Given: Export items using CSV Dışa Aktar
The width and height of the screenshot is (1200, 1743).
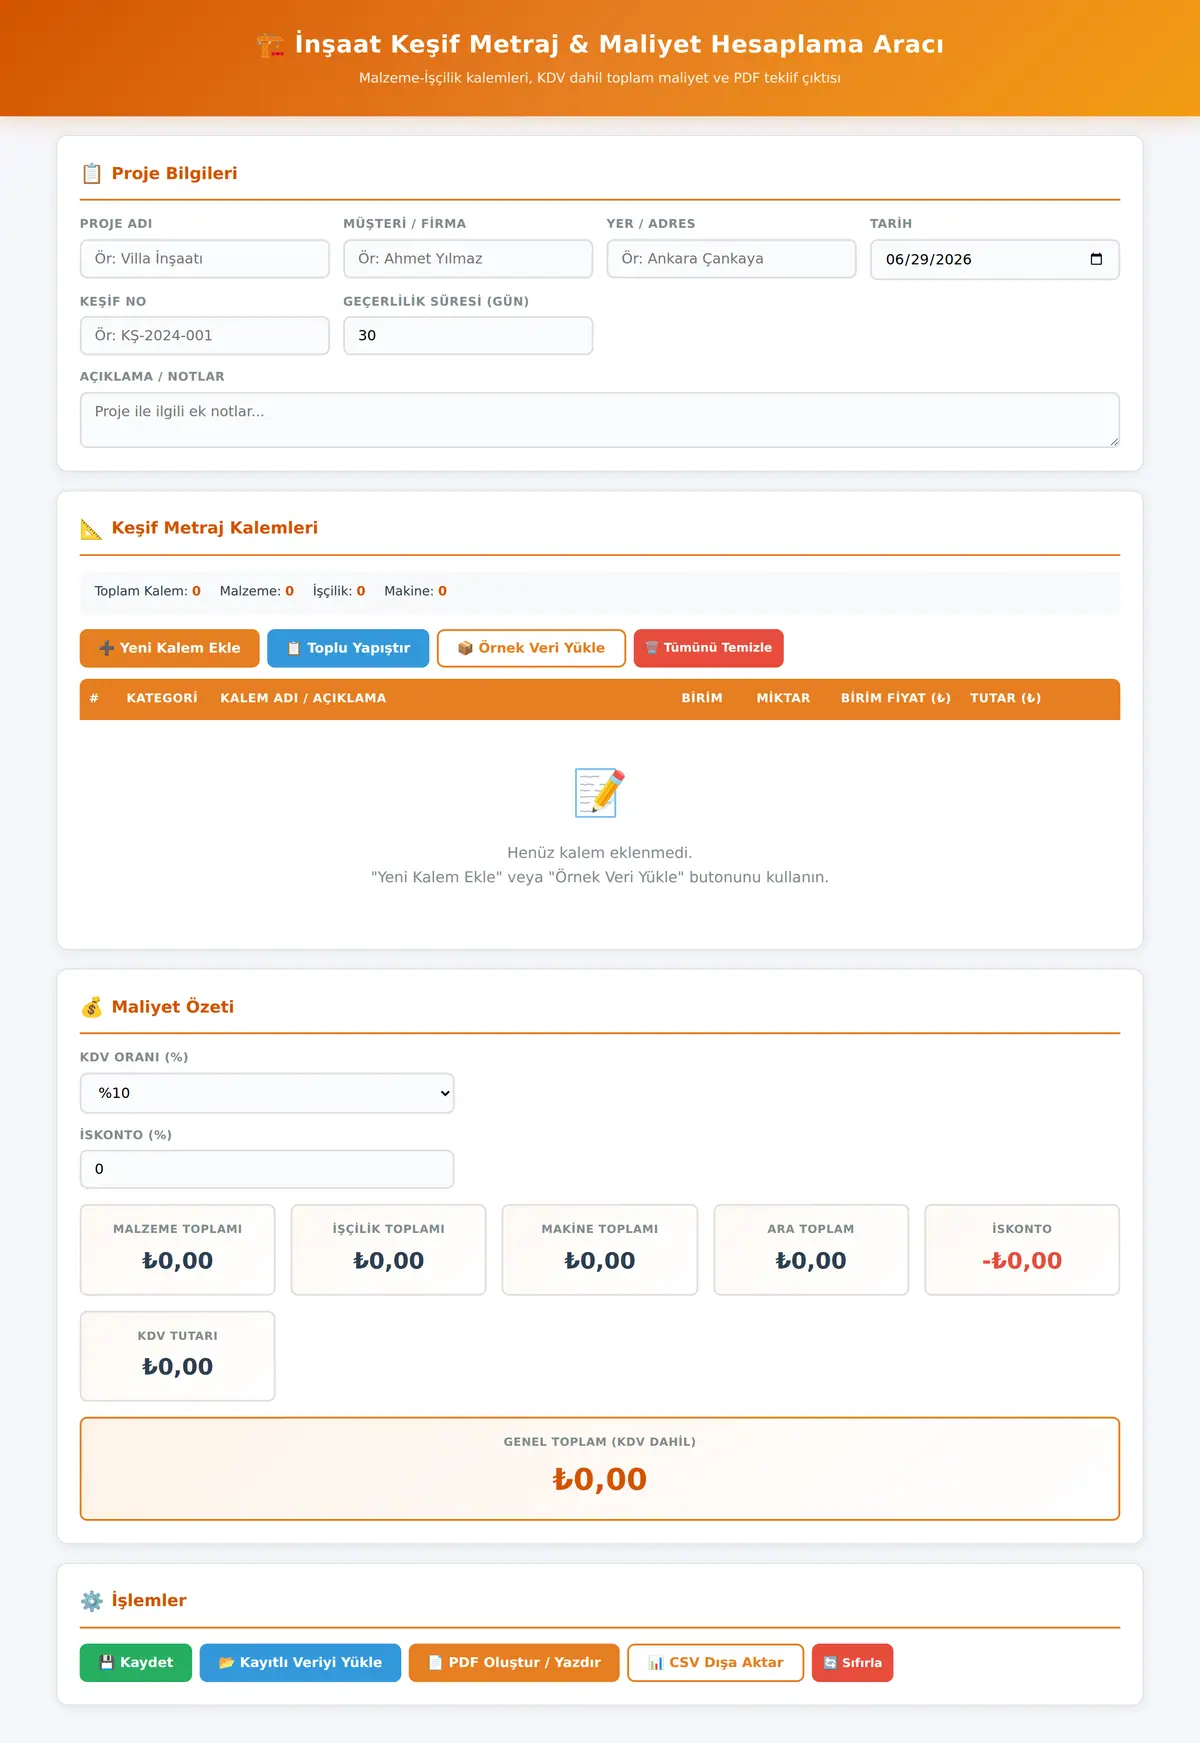Looking at the screenshot, I should click(716, 1663).
